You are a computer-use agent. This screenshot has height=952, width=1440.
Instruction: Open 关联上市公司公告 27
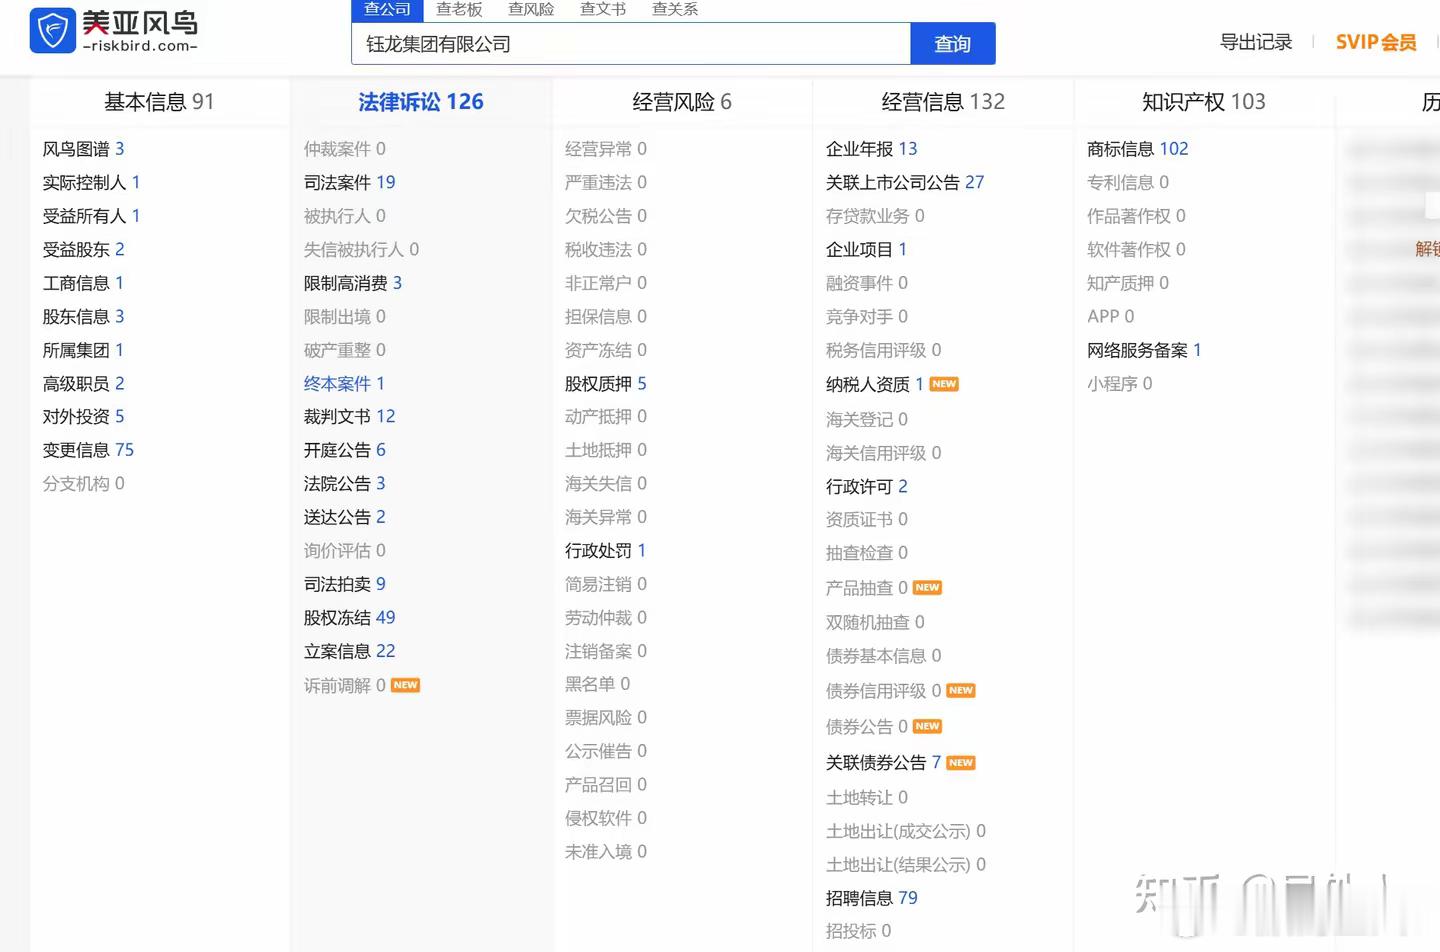pos(905,183)
